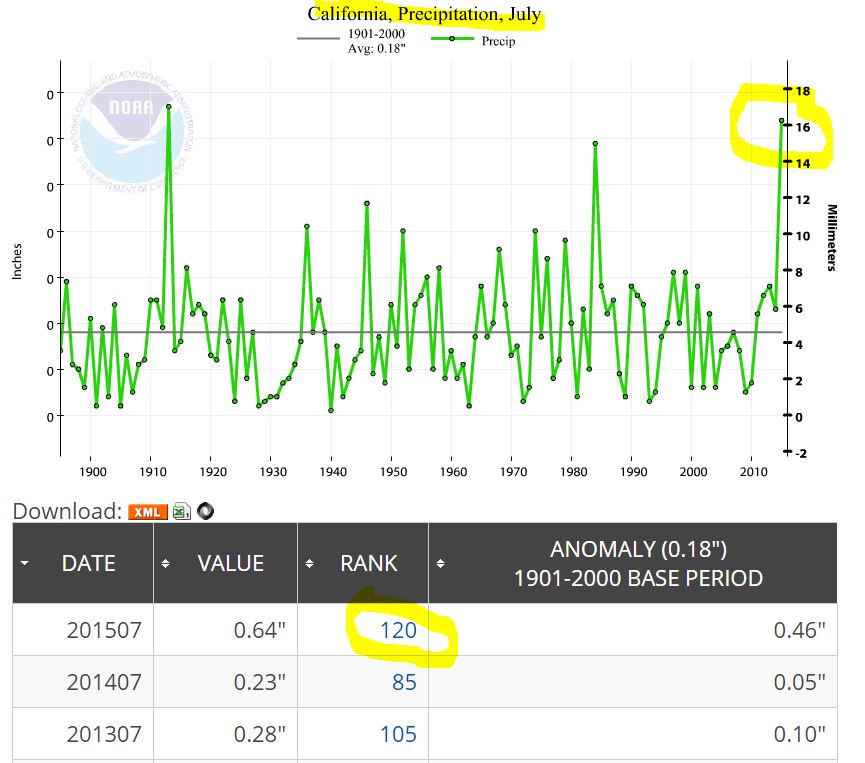The height and width of the screenshot is (763, 865).
Task: Open rank 105 link for 201307
Action: [x=398, y=735]
